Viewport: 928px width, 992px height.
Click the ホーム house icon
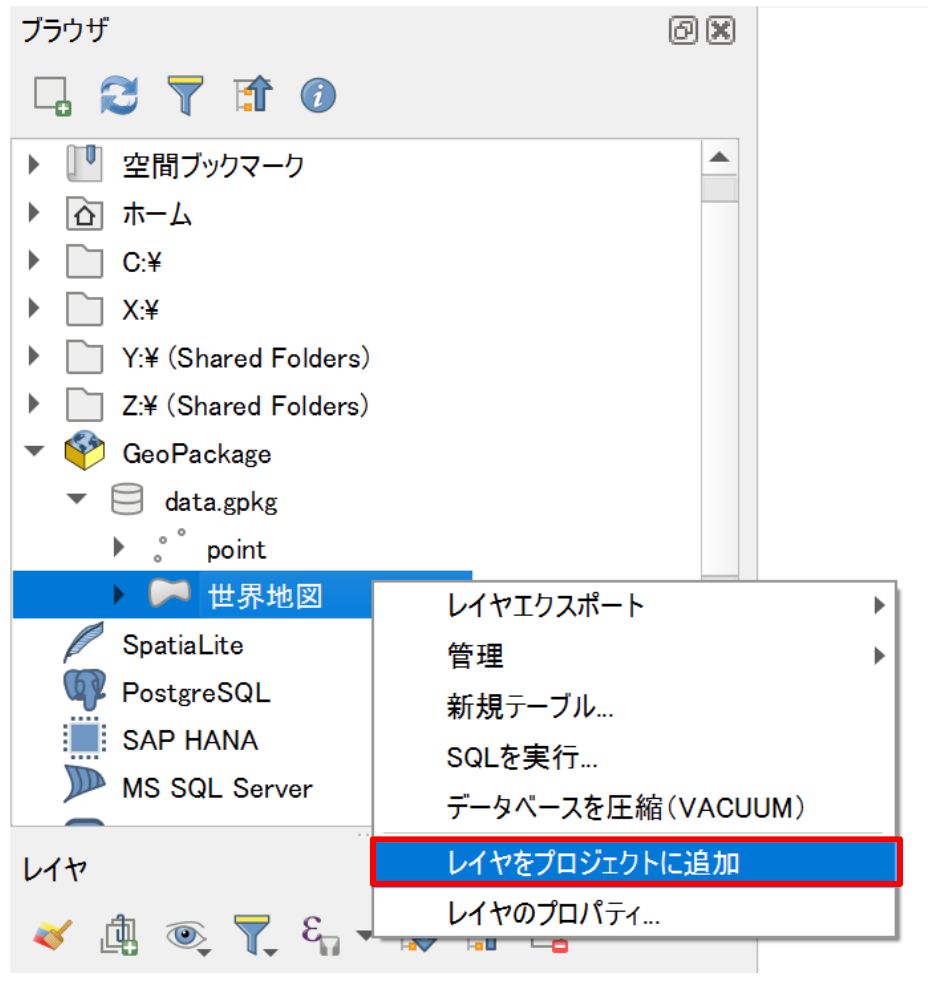(84, 214)
